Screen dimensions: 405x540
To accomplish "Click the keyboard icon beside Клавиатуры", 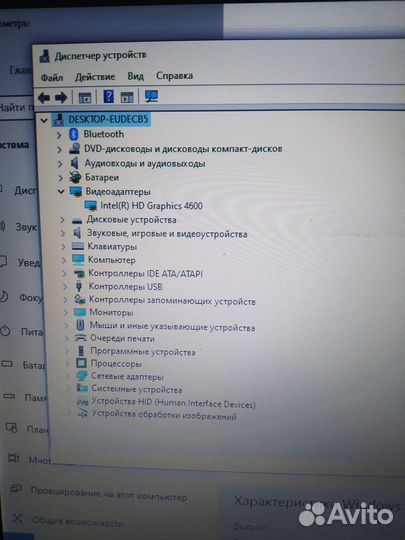I will [78, 246].
